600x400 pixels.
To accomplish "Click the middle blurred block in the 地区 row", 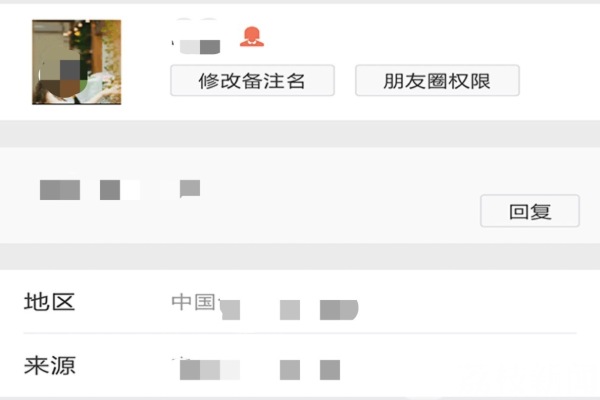I will click(290, 310).
